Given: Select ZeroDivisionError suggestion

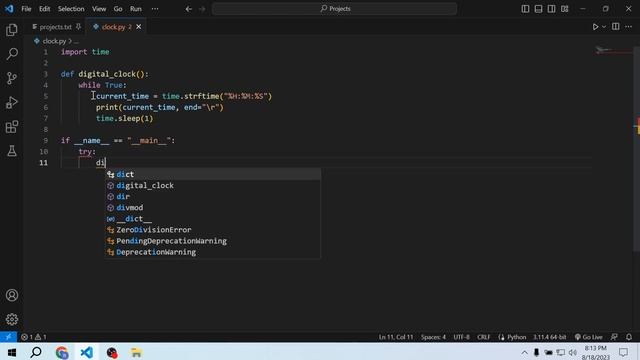Looking at the screenshot, I should click(x=213, y=230).
